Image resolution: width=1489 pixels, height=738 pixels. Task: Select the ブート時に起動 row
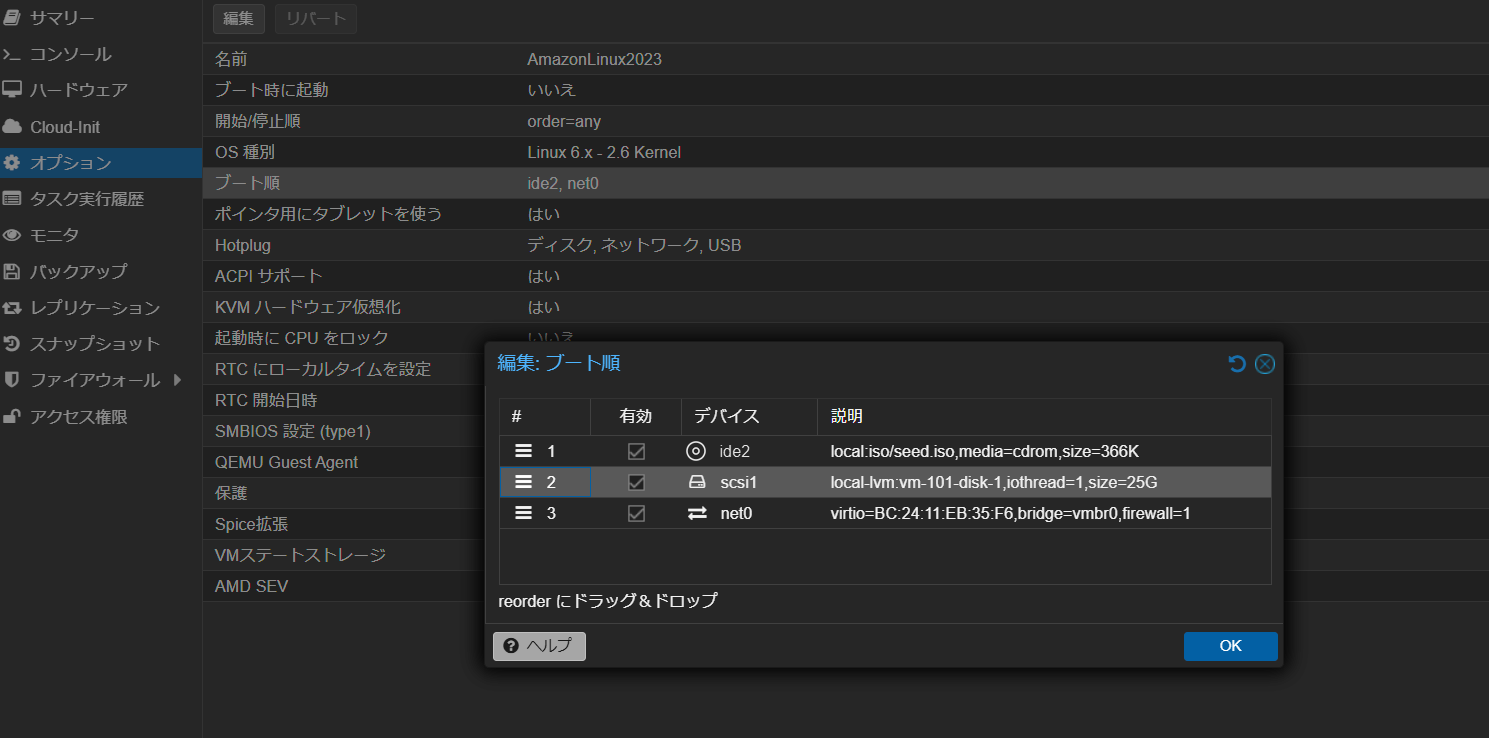845,90
